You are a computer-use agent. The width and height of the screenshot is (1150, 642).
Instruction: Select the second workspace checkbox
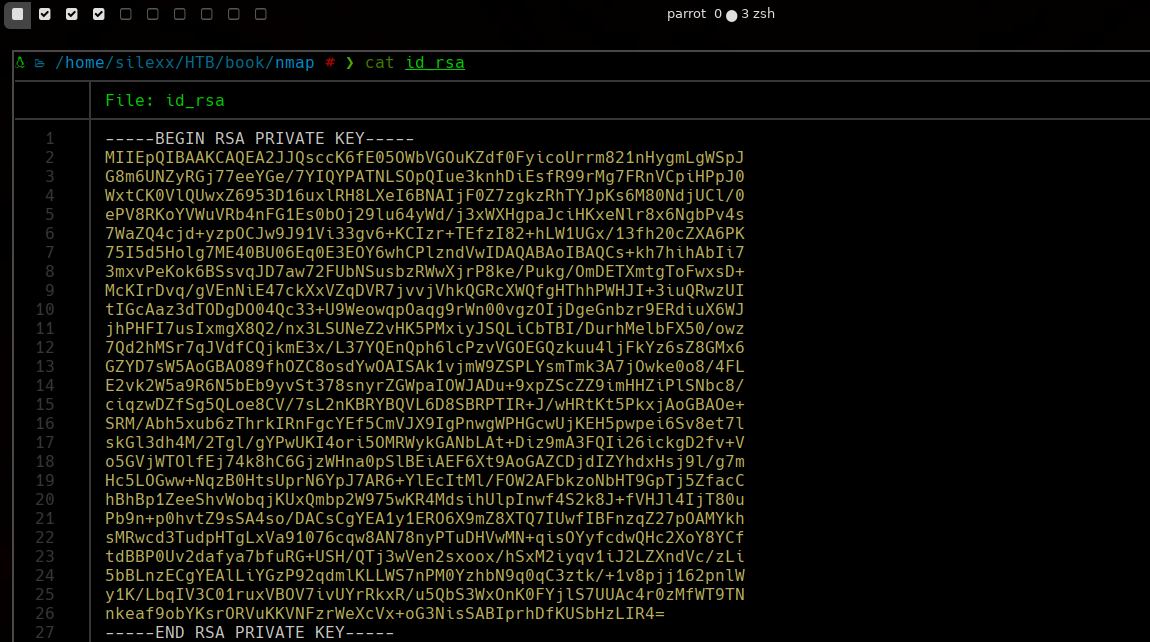pyautogui.click(x=44, y=15)
